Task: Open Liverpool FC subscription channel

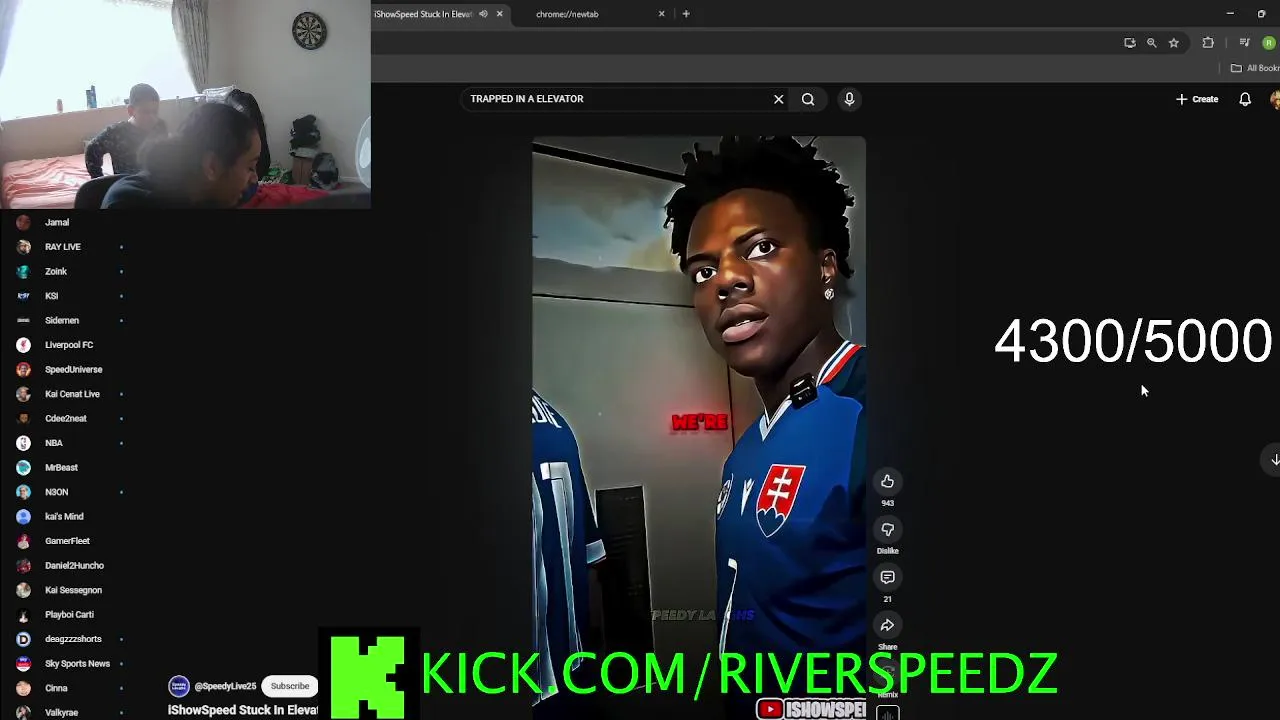Action: pos(70,345)
